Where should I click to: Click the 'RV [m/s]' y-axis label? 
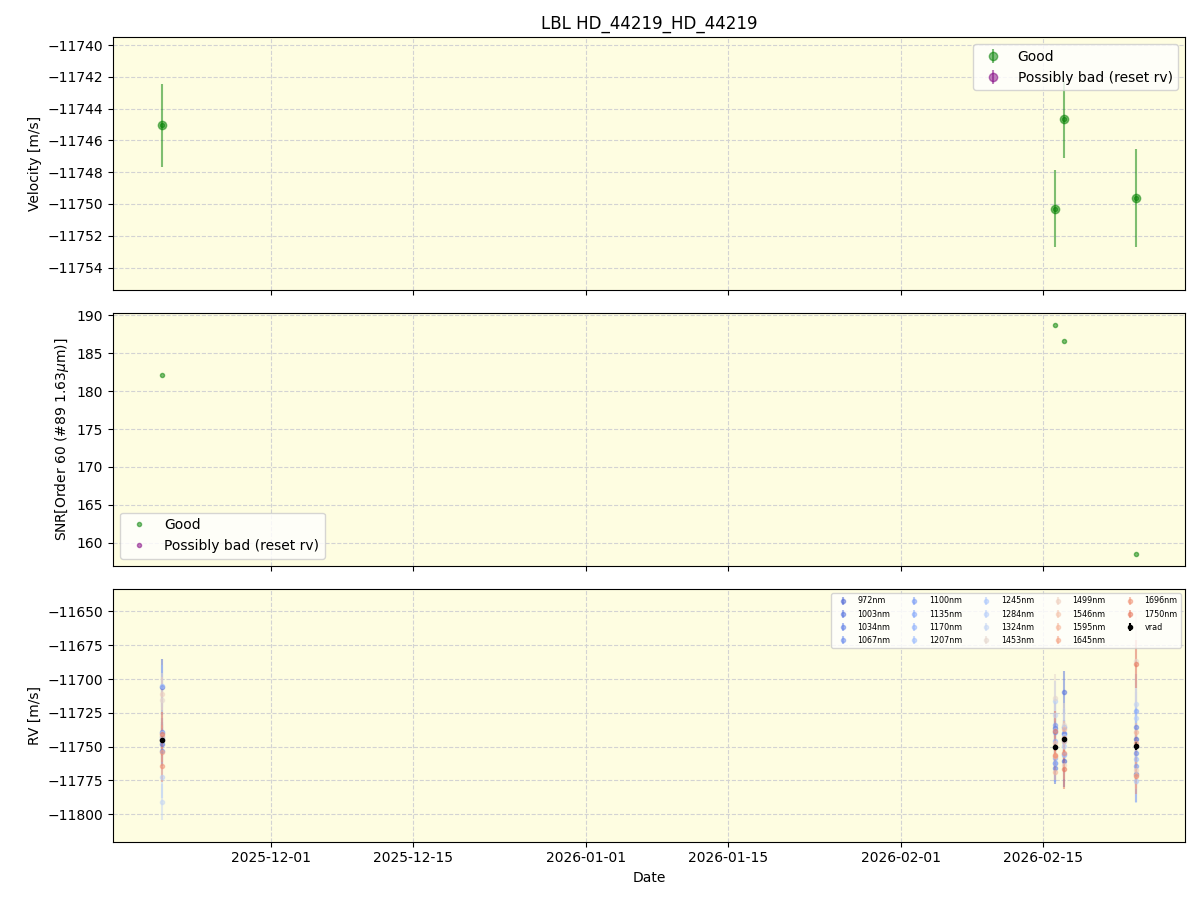point(34,715)
